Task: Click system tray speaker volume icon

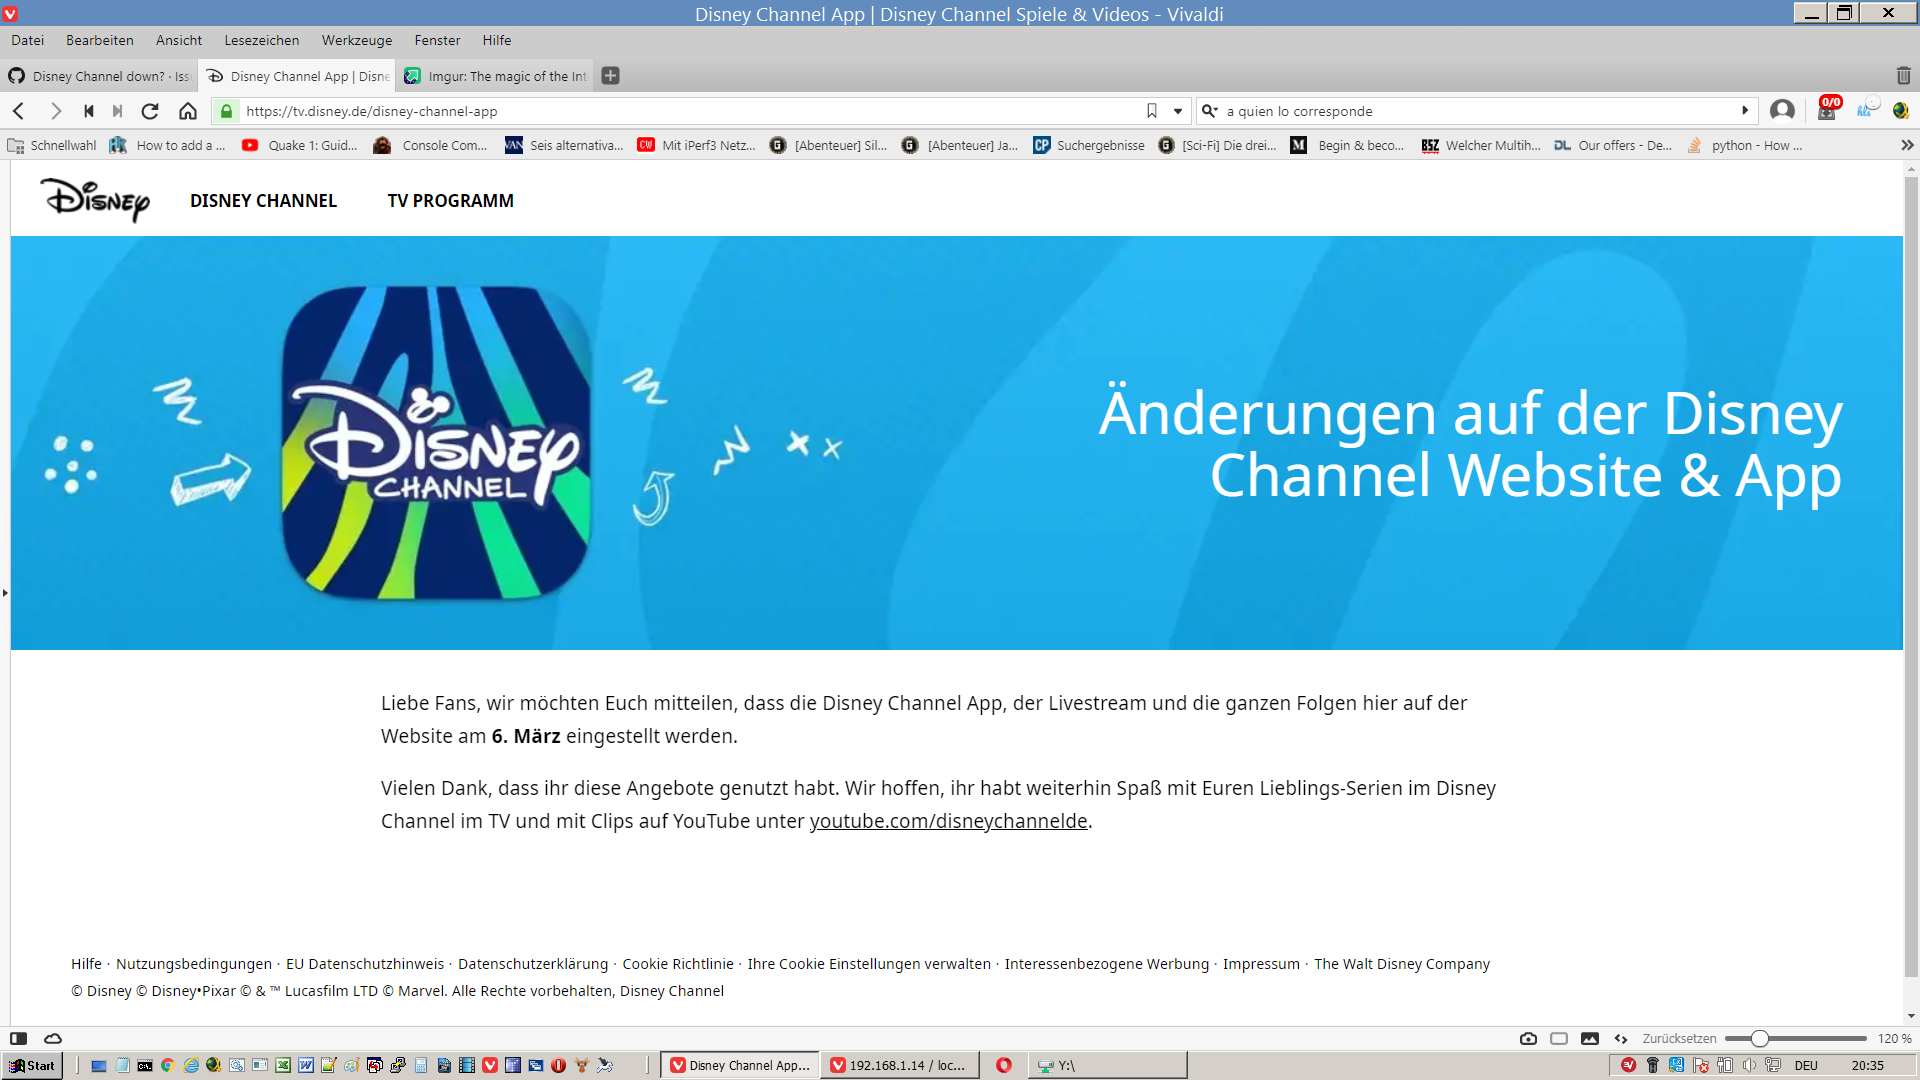Action: coord(1749,1065)
